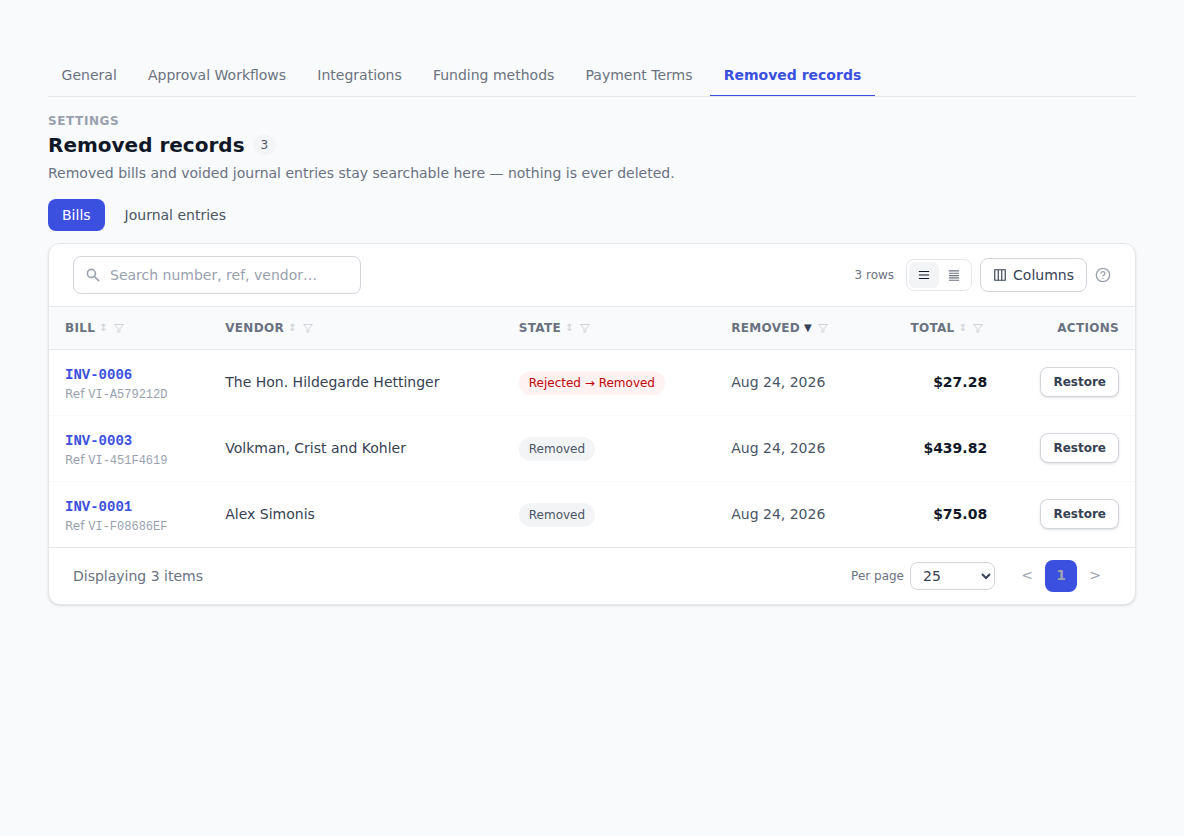Screen dimensions: 1184x836
Task: Click vendor Volkman, Crist and Kohler
Action: point(316,448)
